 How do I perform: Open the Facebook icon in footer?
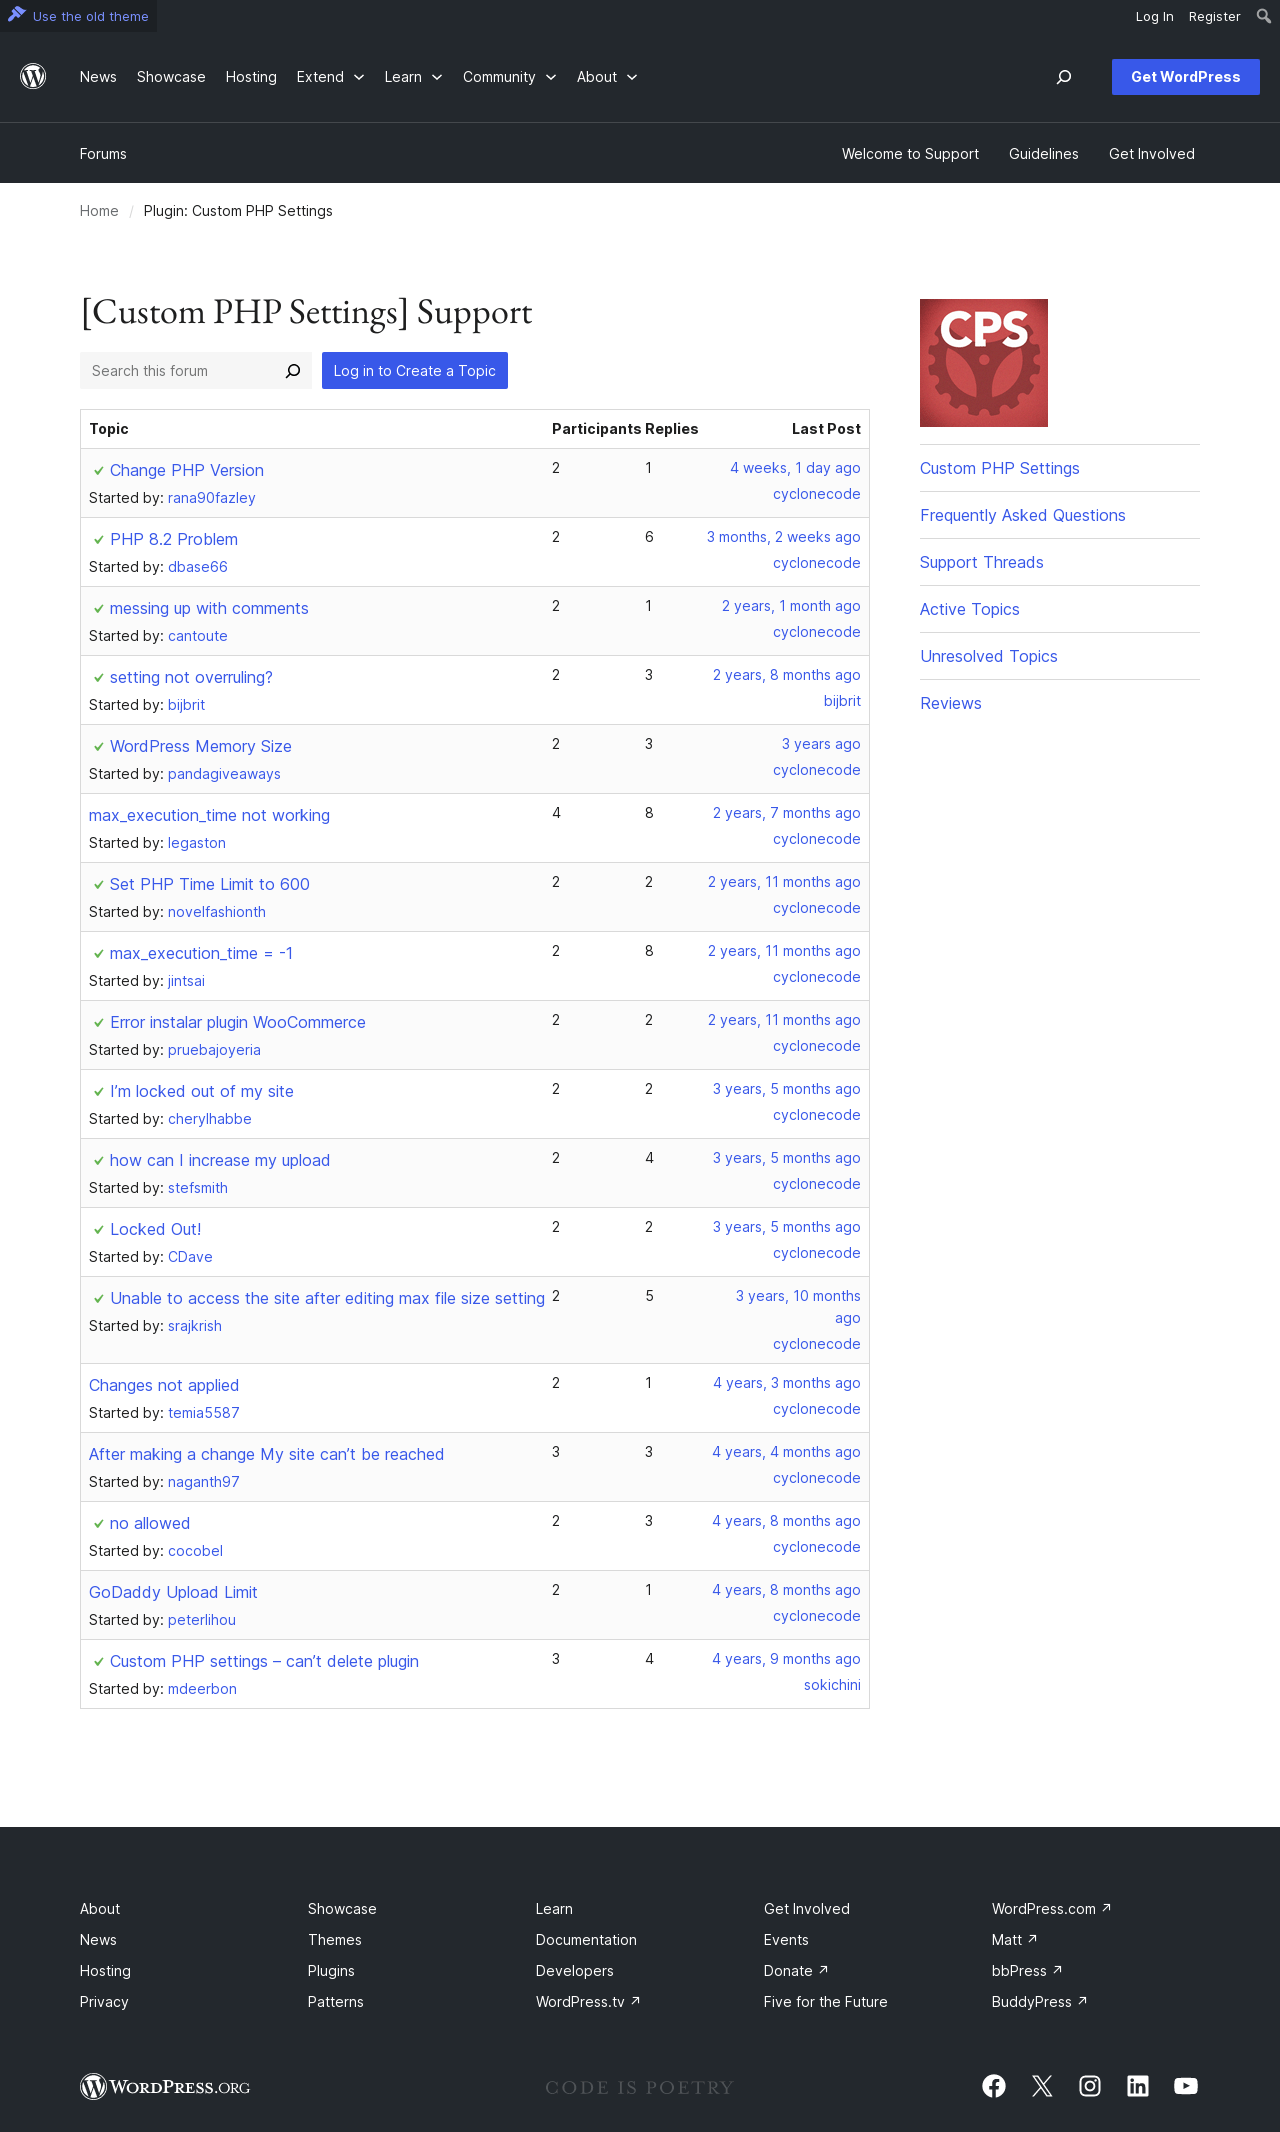pos(994,2086)
